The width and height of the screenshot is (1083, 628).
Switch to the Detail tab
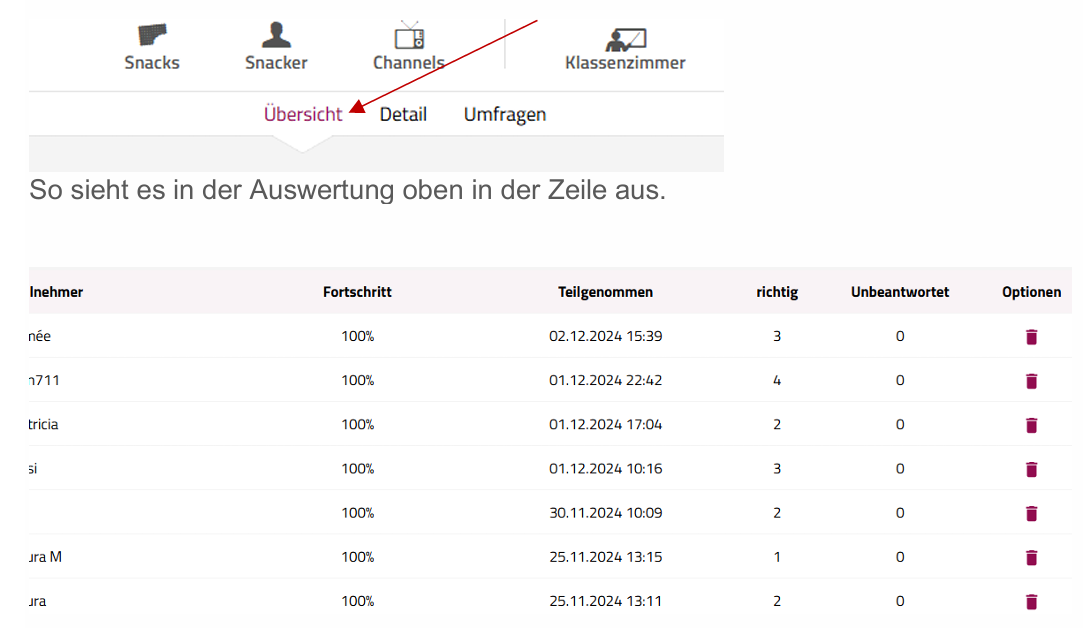[403, 114]
